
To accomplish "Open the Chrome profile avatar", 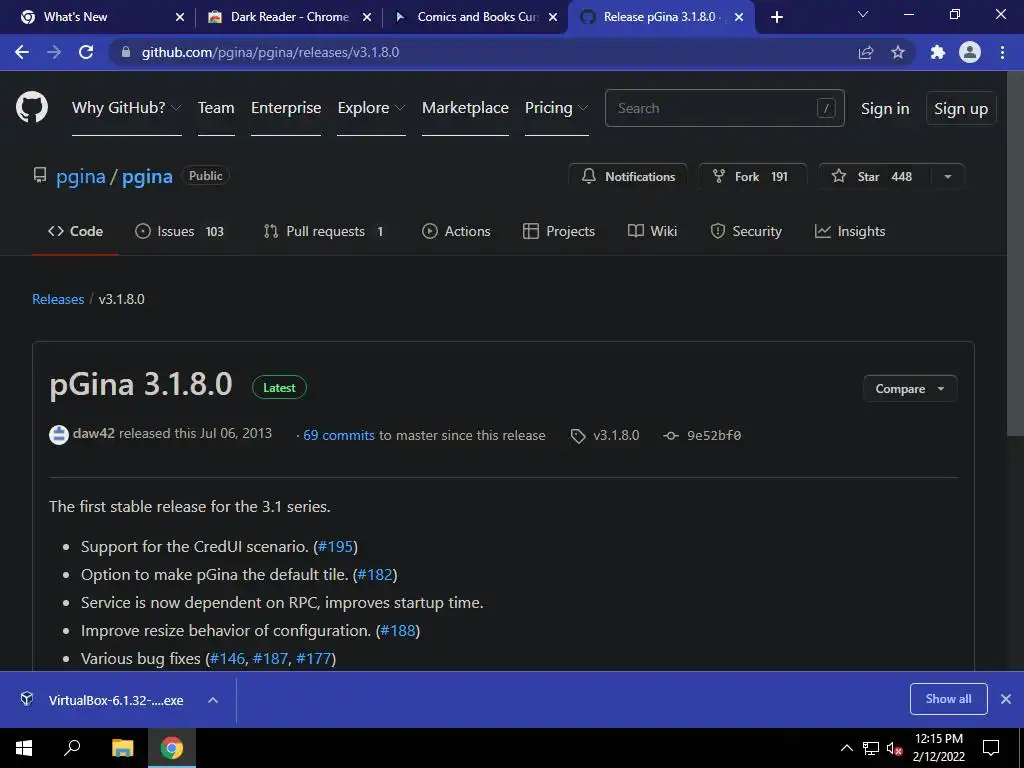I will [970, 52].
